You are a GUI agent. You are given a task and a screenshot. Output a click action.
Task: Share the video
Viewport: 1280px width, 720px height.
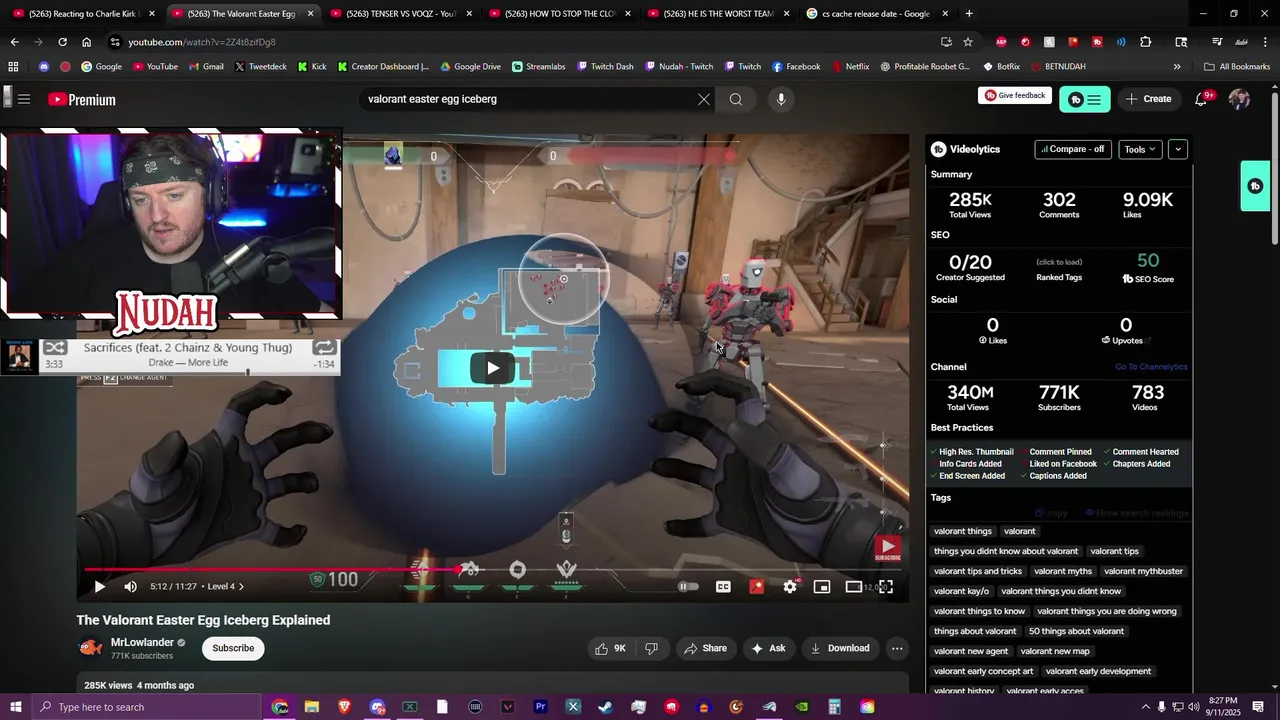coord(705,648)
